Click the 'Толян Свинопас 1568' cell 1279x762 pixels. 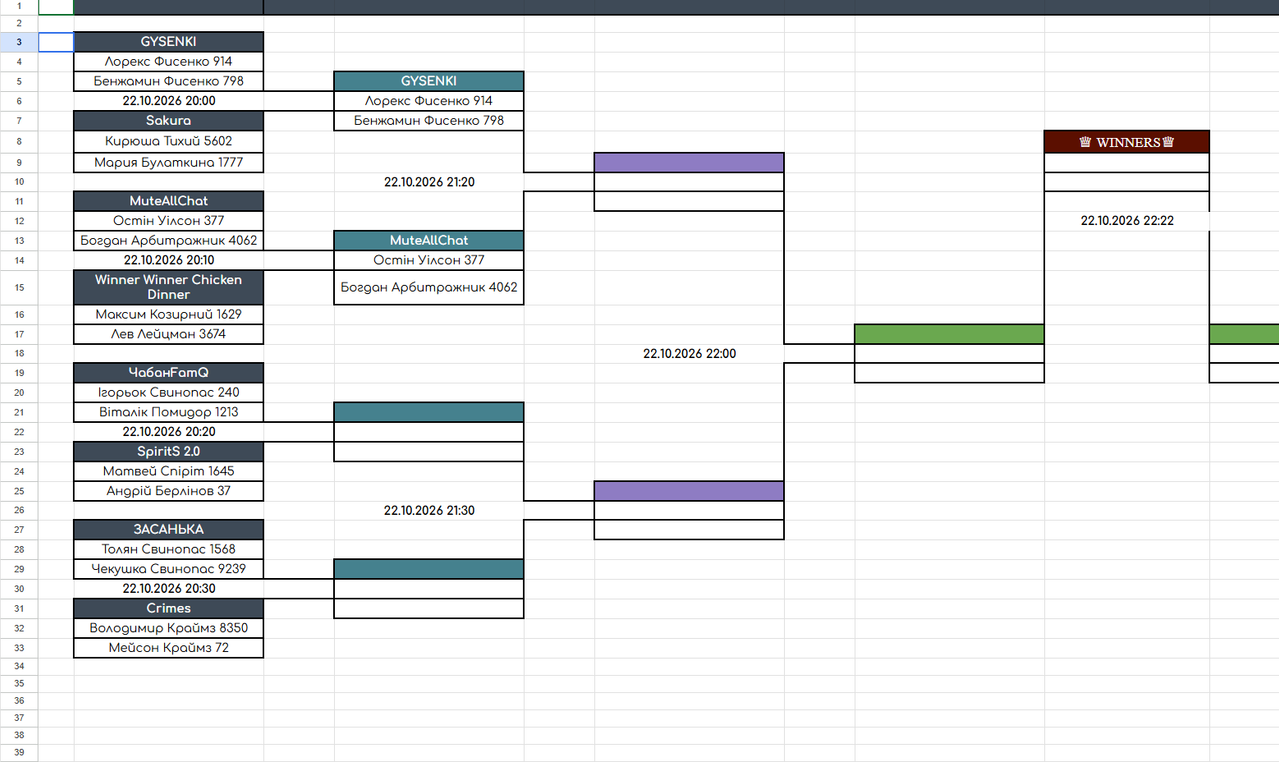pyautogui.click(x=169, y=549)
